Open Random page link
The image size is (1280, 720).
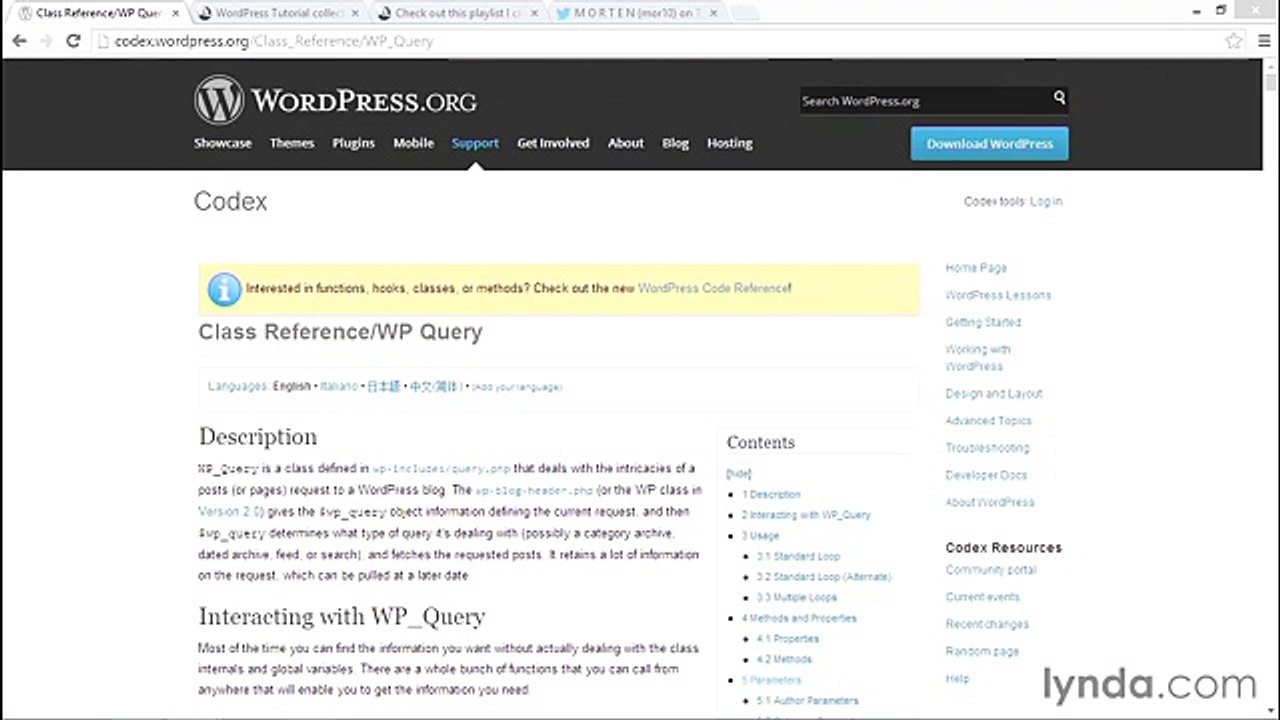coord(982,651)
